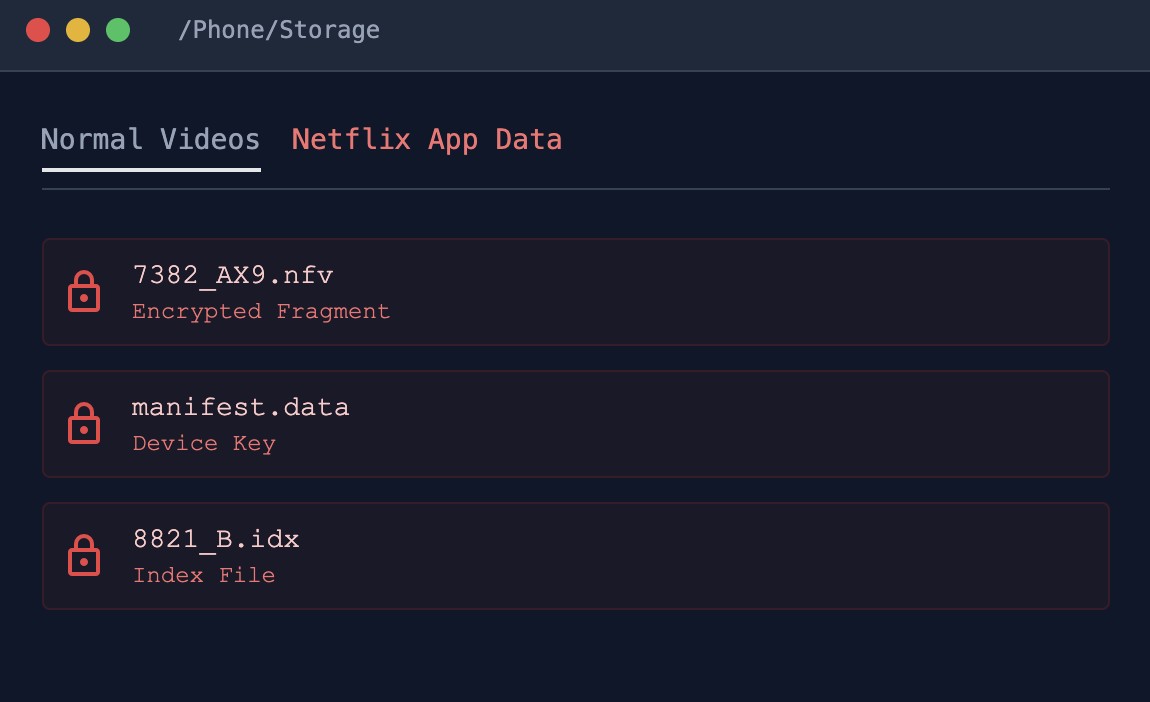Viewport: 1150px width, 702px height.
Task: Click the lock icon beside 8821_B.idx
Action: coord(85,556)
